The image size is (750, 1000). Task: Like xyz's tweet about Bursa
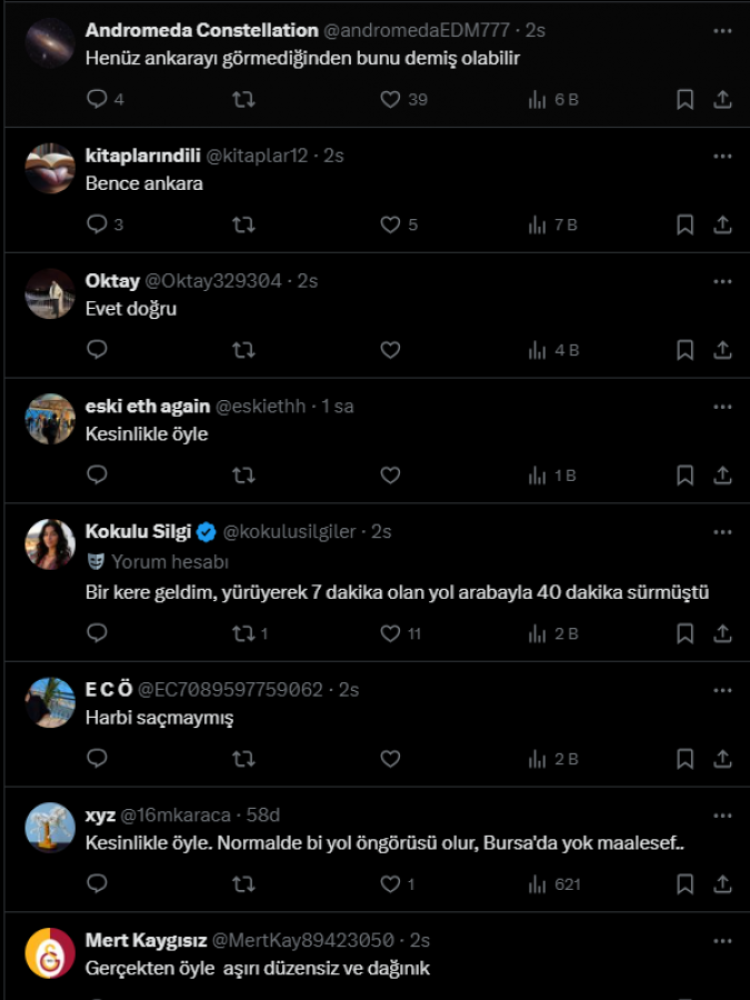390,884
